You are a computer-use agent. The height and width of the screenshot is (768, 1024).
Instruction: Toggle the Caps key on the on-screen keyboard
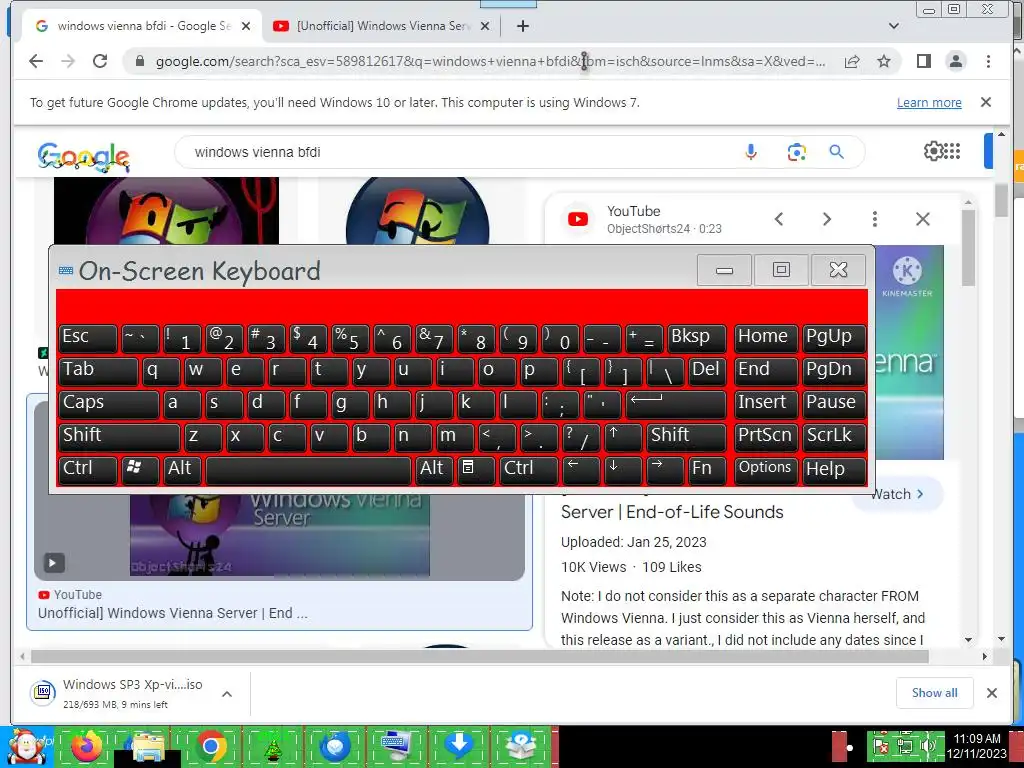pyautogui.click(x=108, y=404)
